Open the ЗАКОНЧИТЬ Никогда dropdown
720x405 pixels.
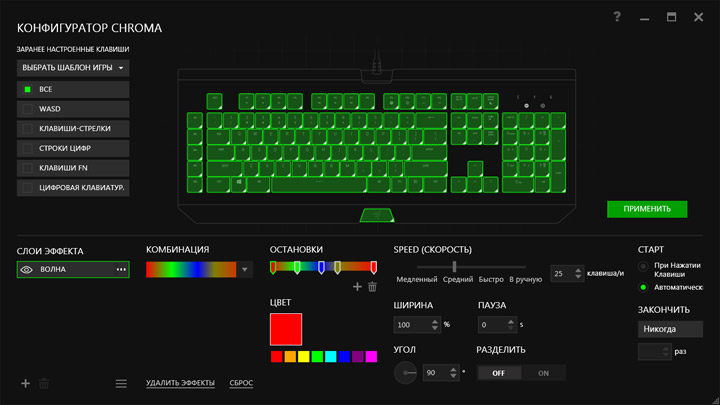670,329
